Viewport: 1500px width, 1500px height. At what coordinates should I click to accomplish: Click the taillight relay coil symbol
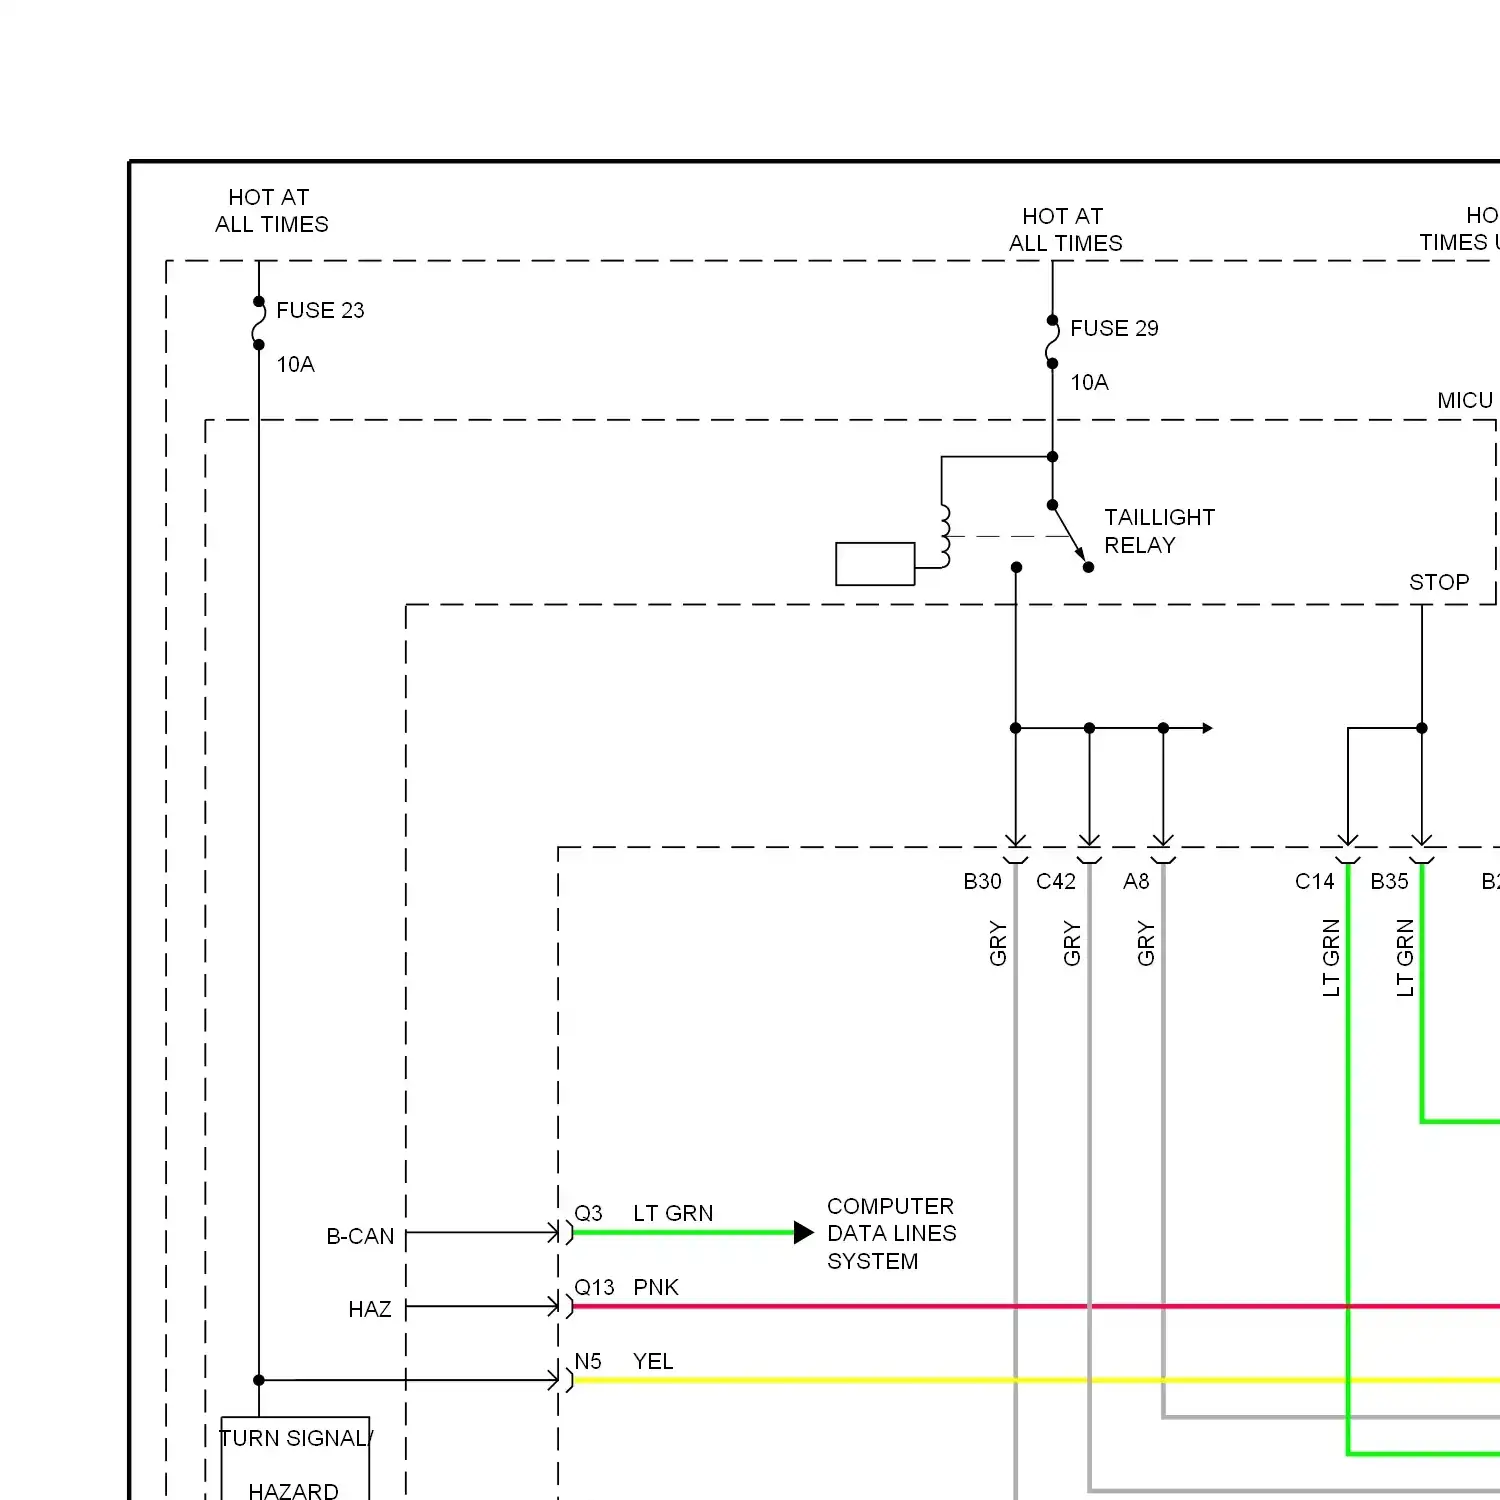tap(945, 536)
